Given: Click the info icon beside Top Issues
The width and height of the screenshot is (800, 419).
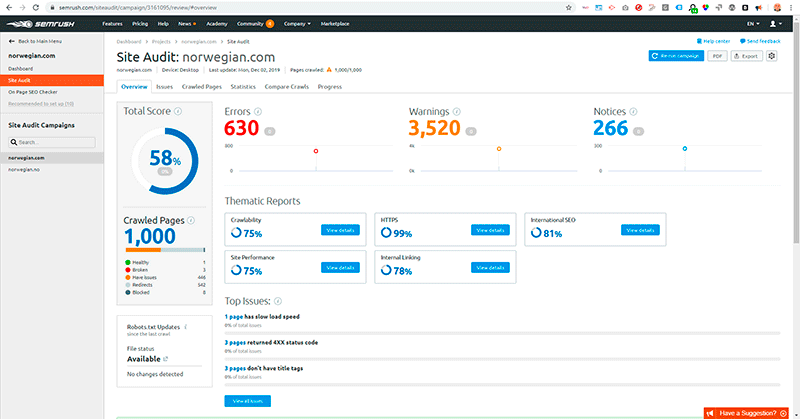Looking at the screenshot, I should point(278,301).
